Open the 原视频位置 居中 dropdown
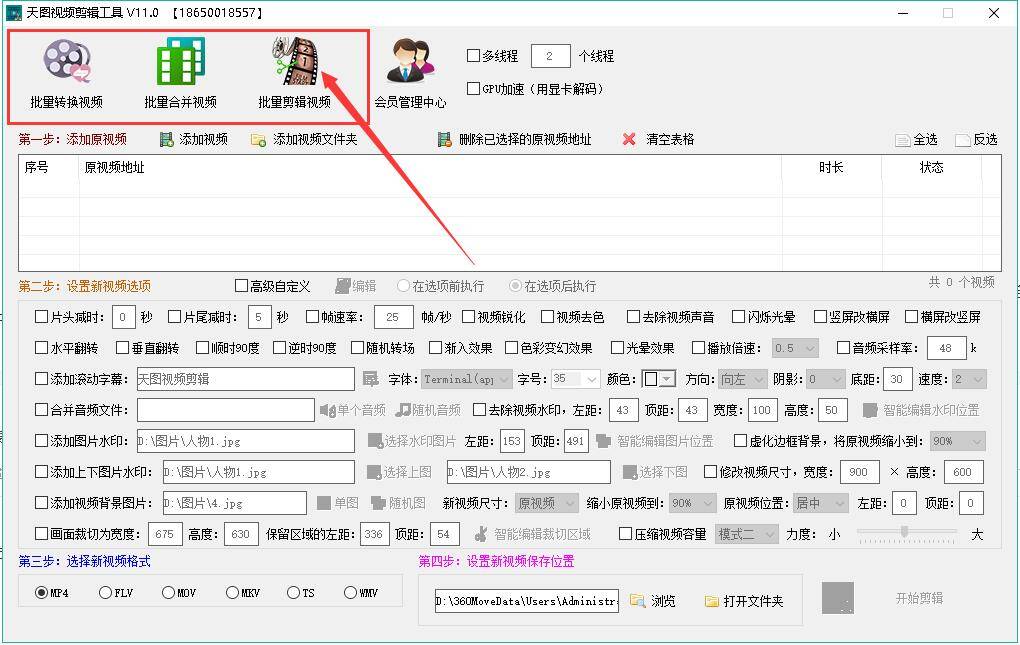This screenshot has height=645, width=1020. click(x=821, y=503)
